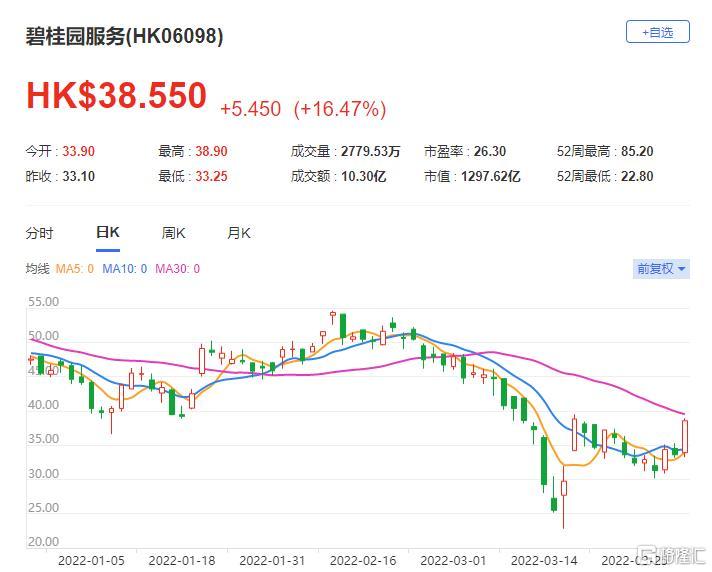Screen dimensions: 712x572
Task: Click the 2022-01-05 date on the x-axis
Action: (92, 562)
